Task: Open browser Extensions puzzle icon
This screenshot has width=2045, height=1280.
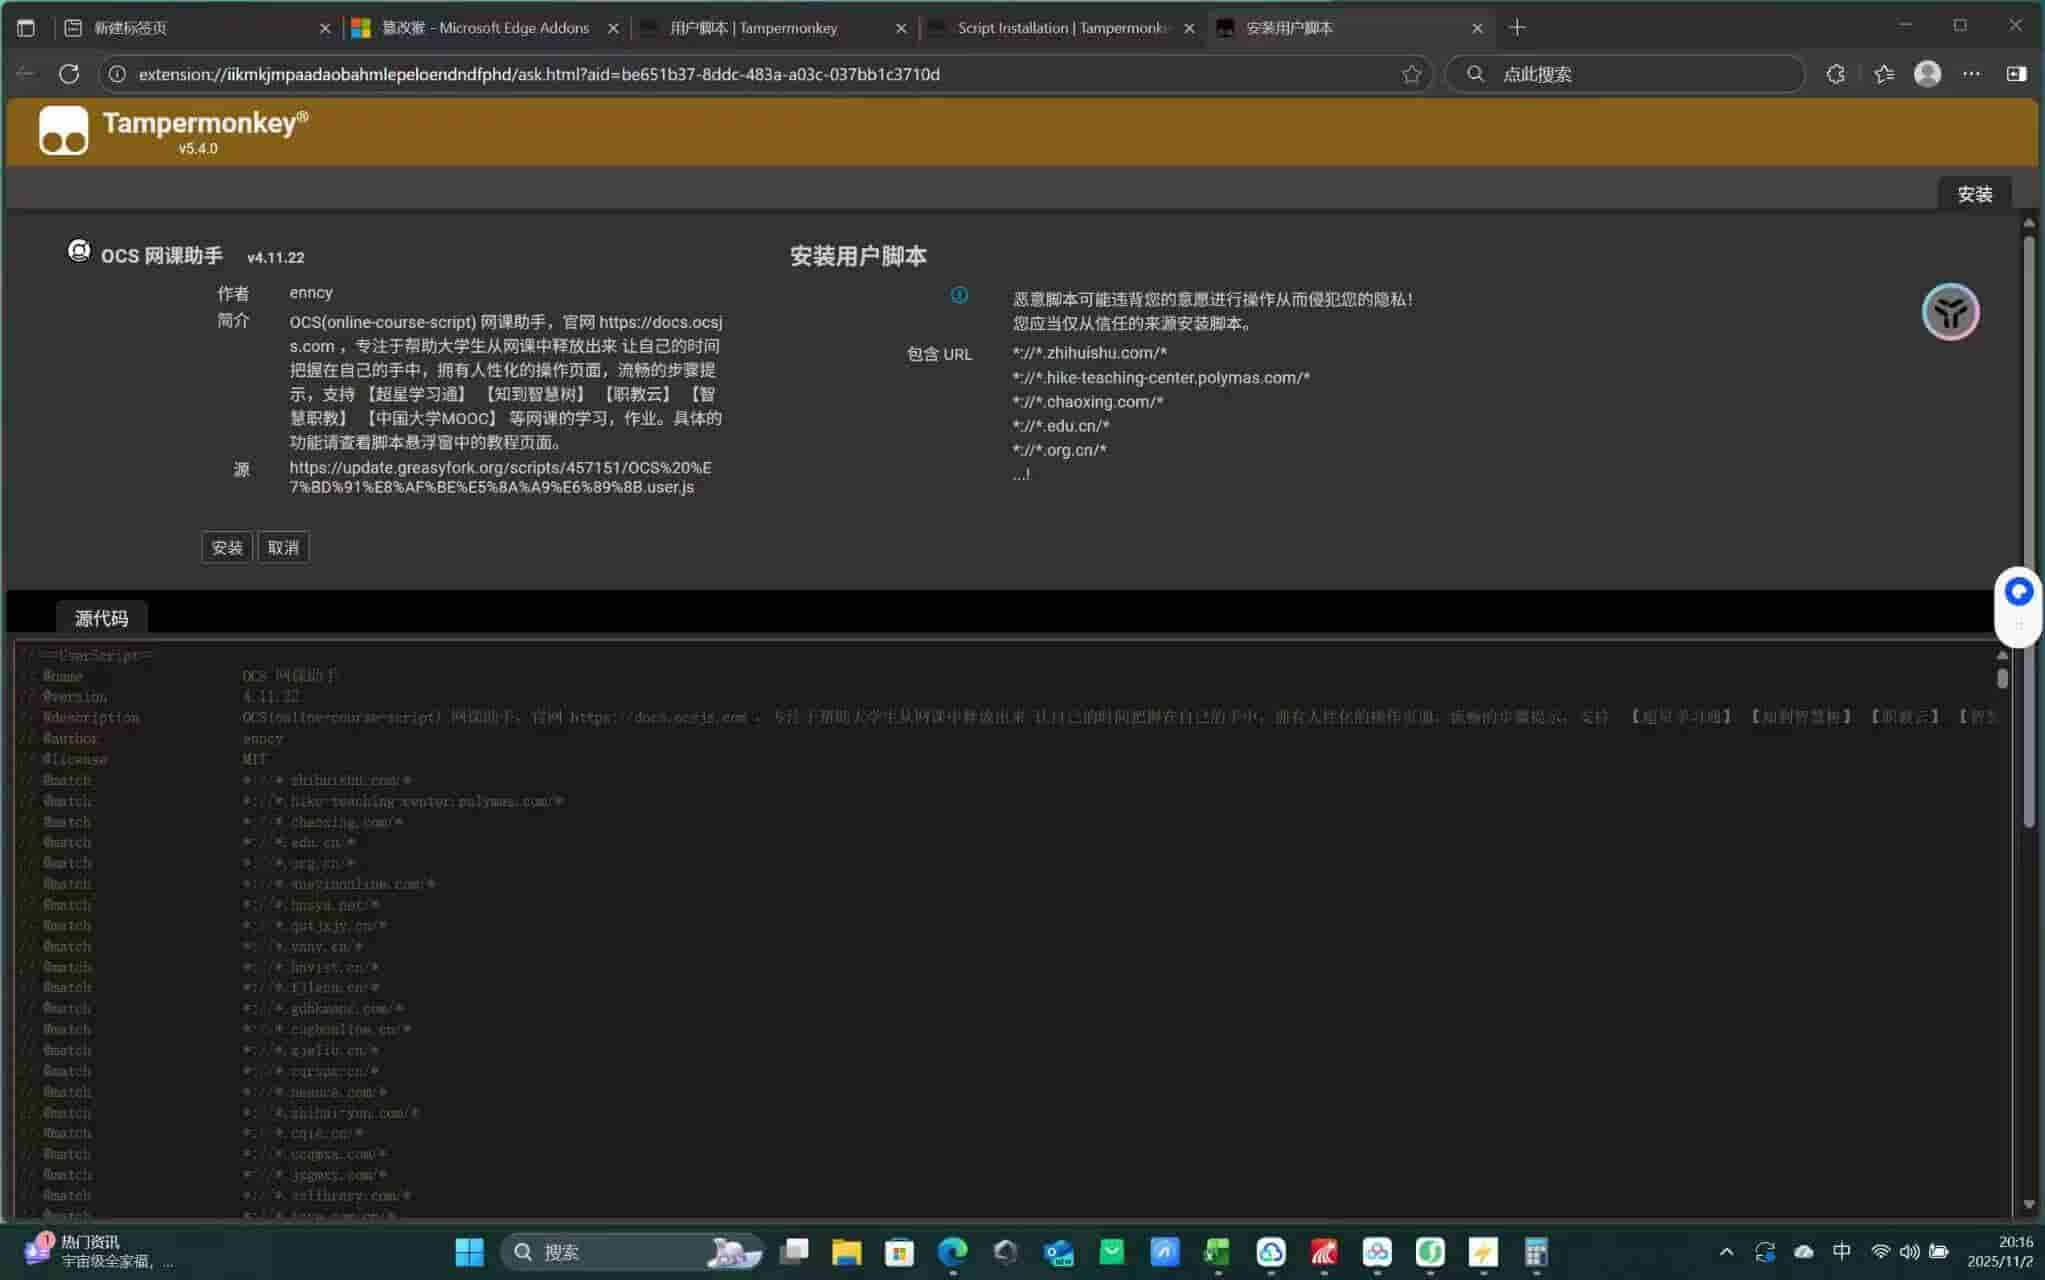Action: pyautogui.click(x=1835, y=74)
